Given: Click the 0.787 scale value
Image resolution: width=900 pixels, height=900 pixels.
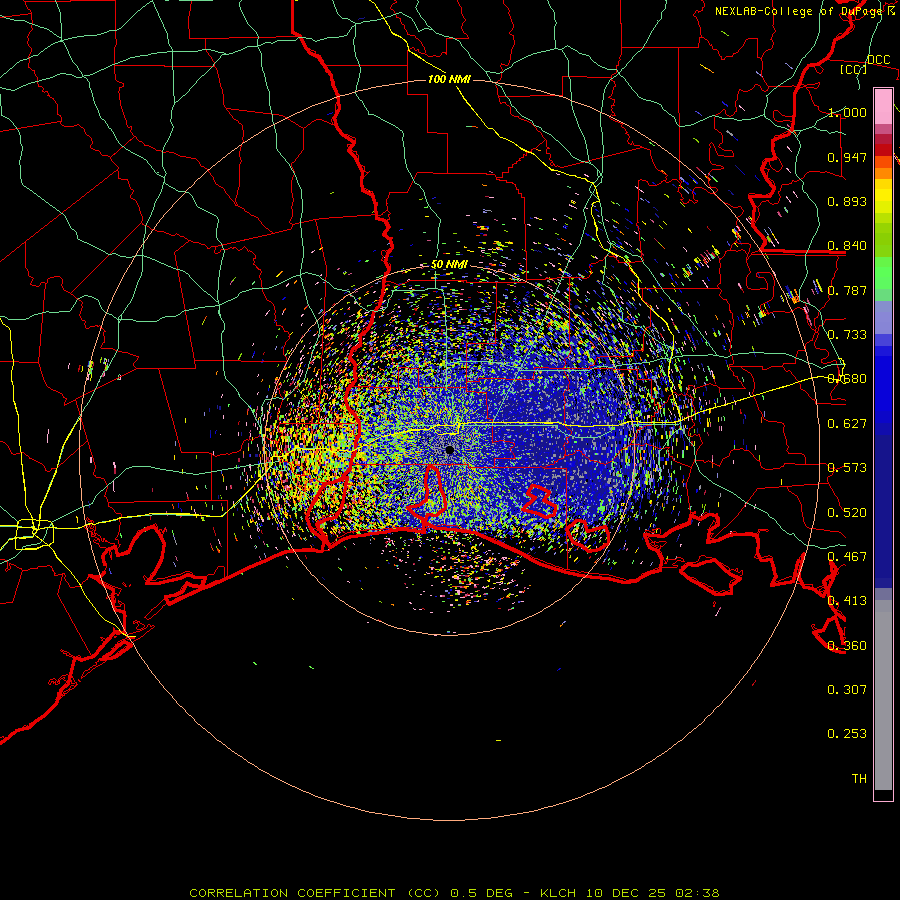Looking at the screenshot, I should tap(847, 290).
